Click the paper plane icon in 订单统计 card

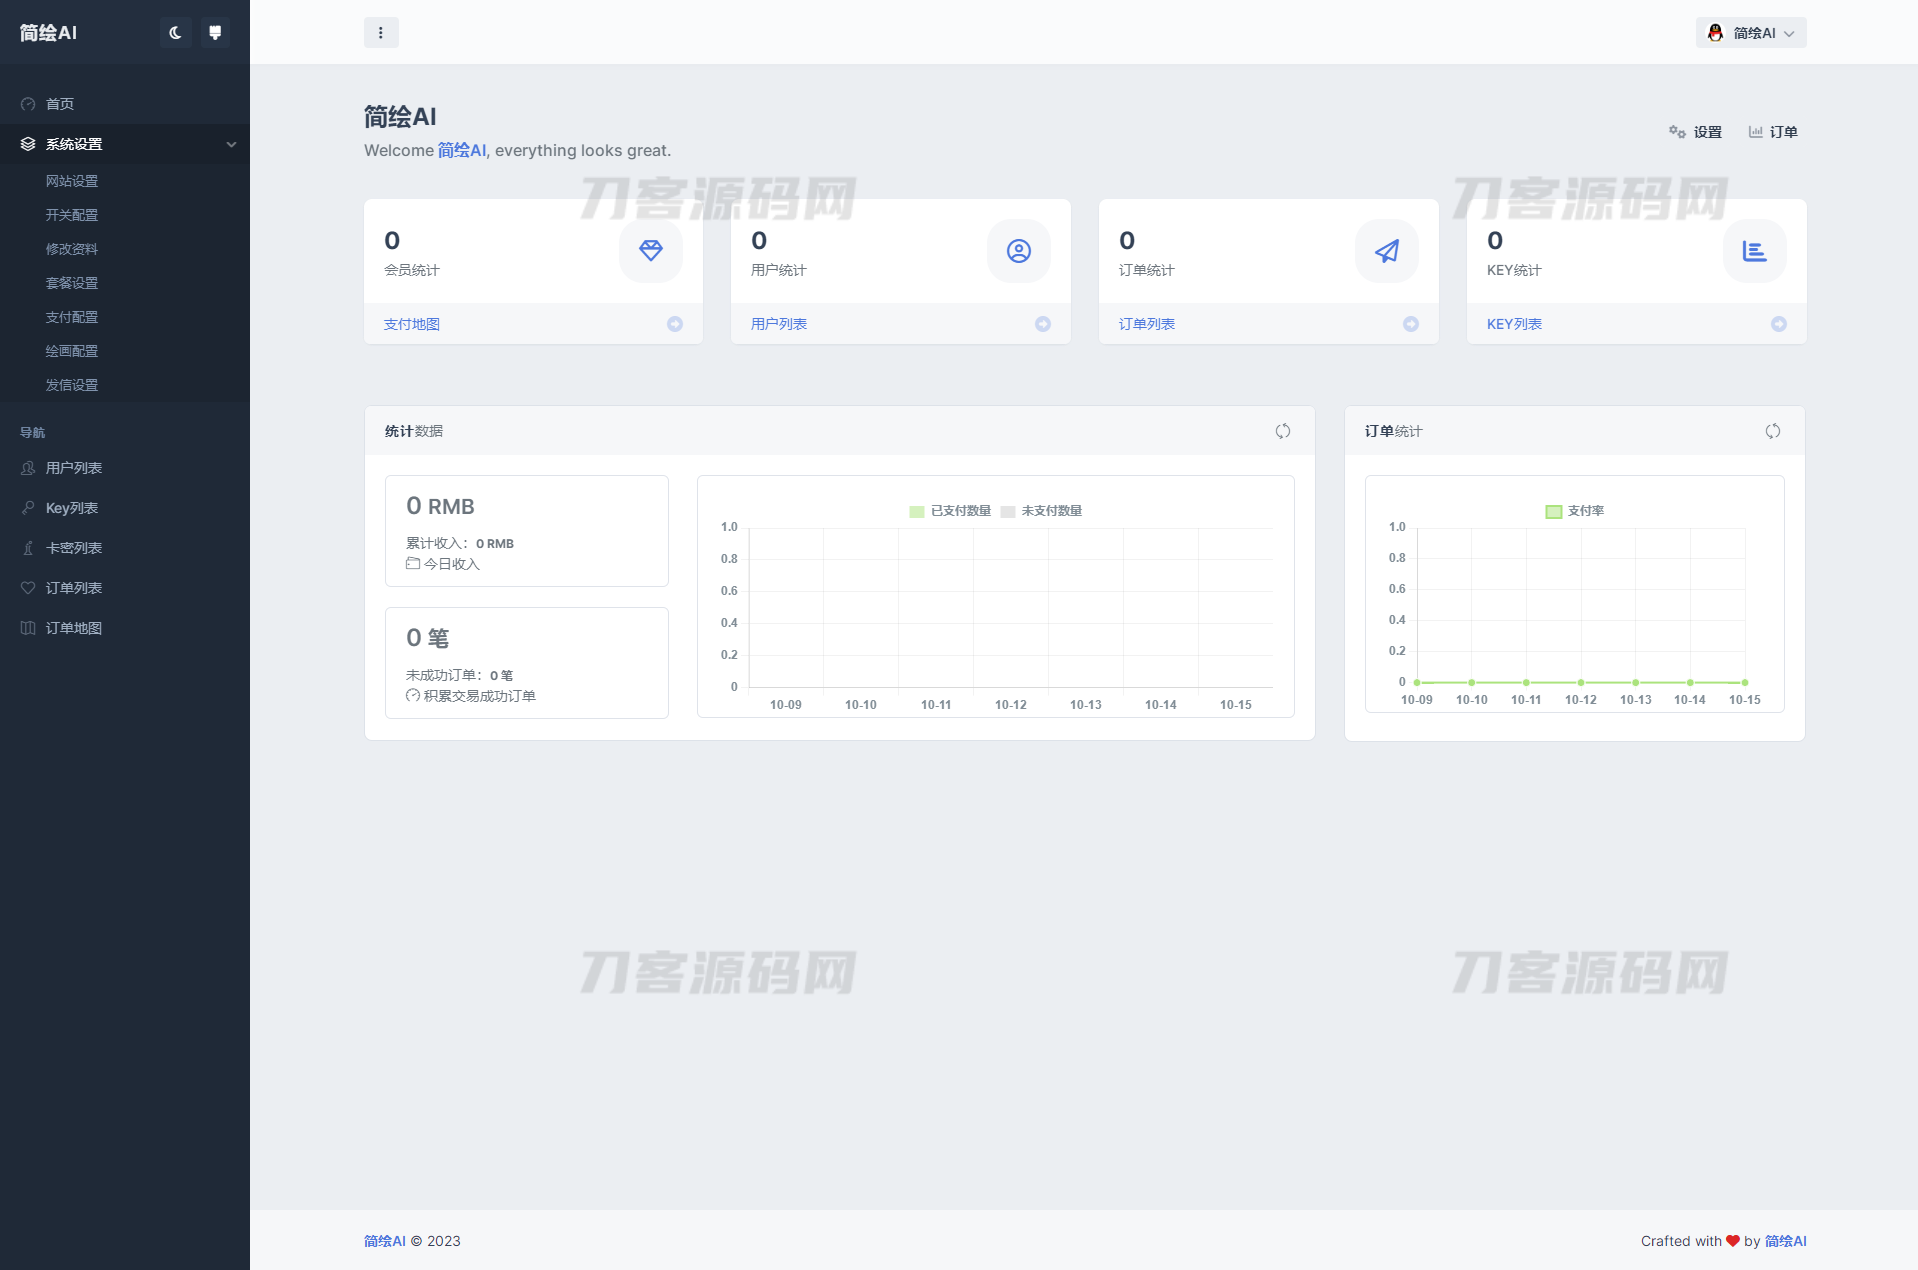(x=1386, y=251)
